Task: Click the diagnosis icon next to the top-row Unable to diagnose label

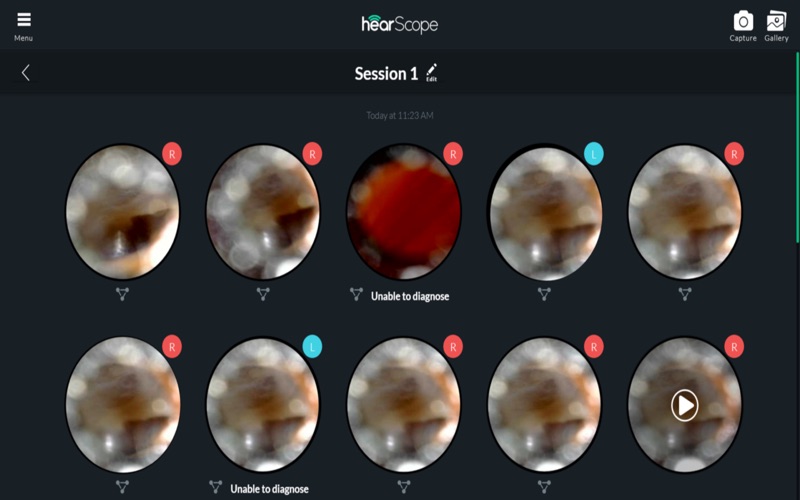Action: pyautogui.click(x=356, y=294)
